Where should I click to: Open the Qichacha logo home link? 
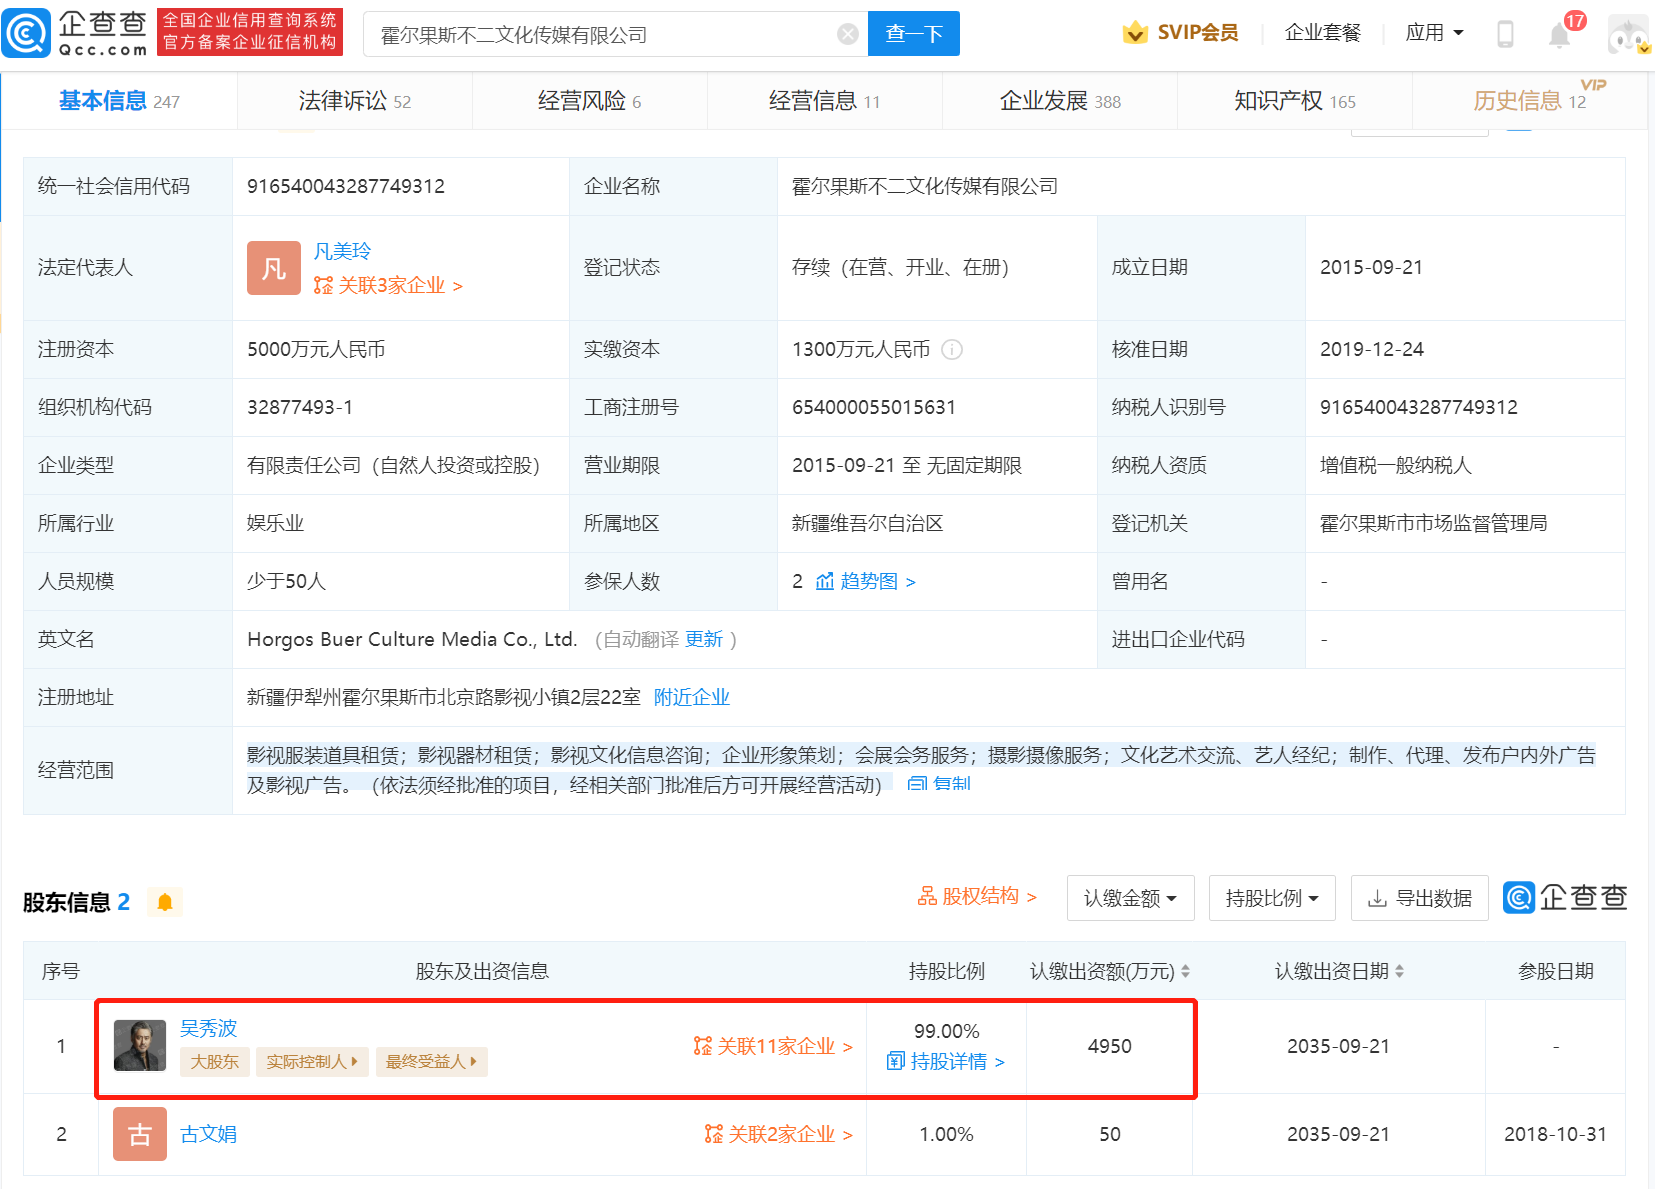[76, 33]
